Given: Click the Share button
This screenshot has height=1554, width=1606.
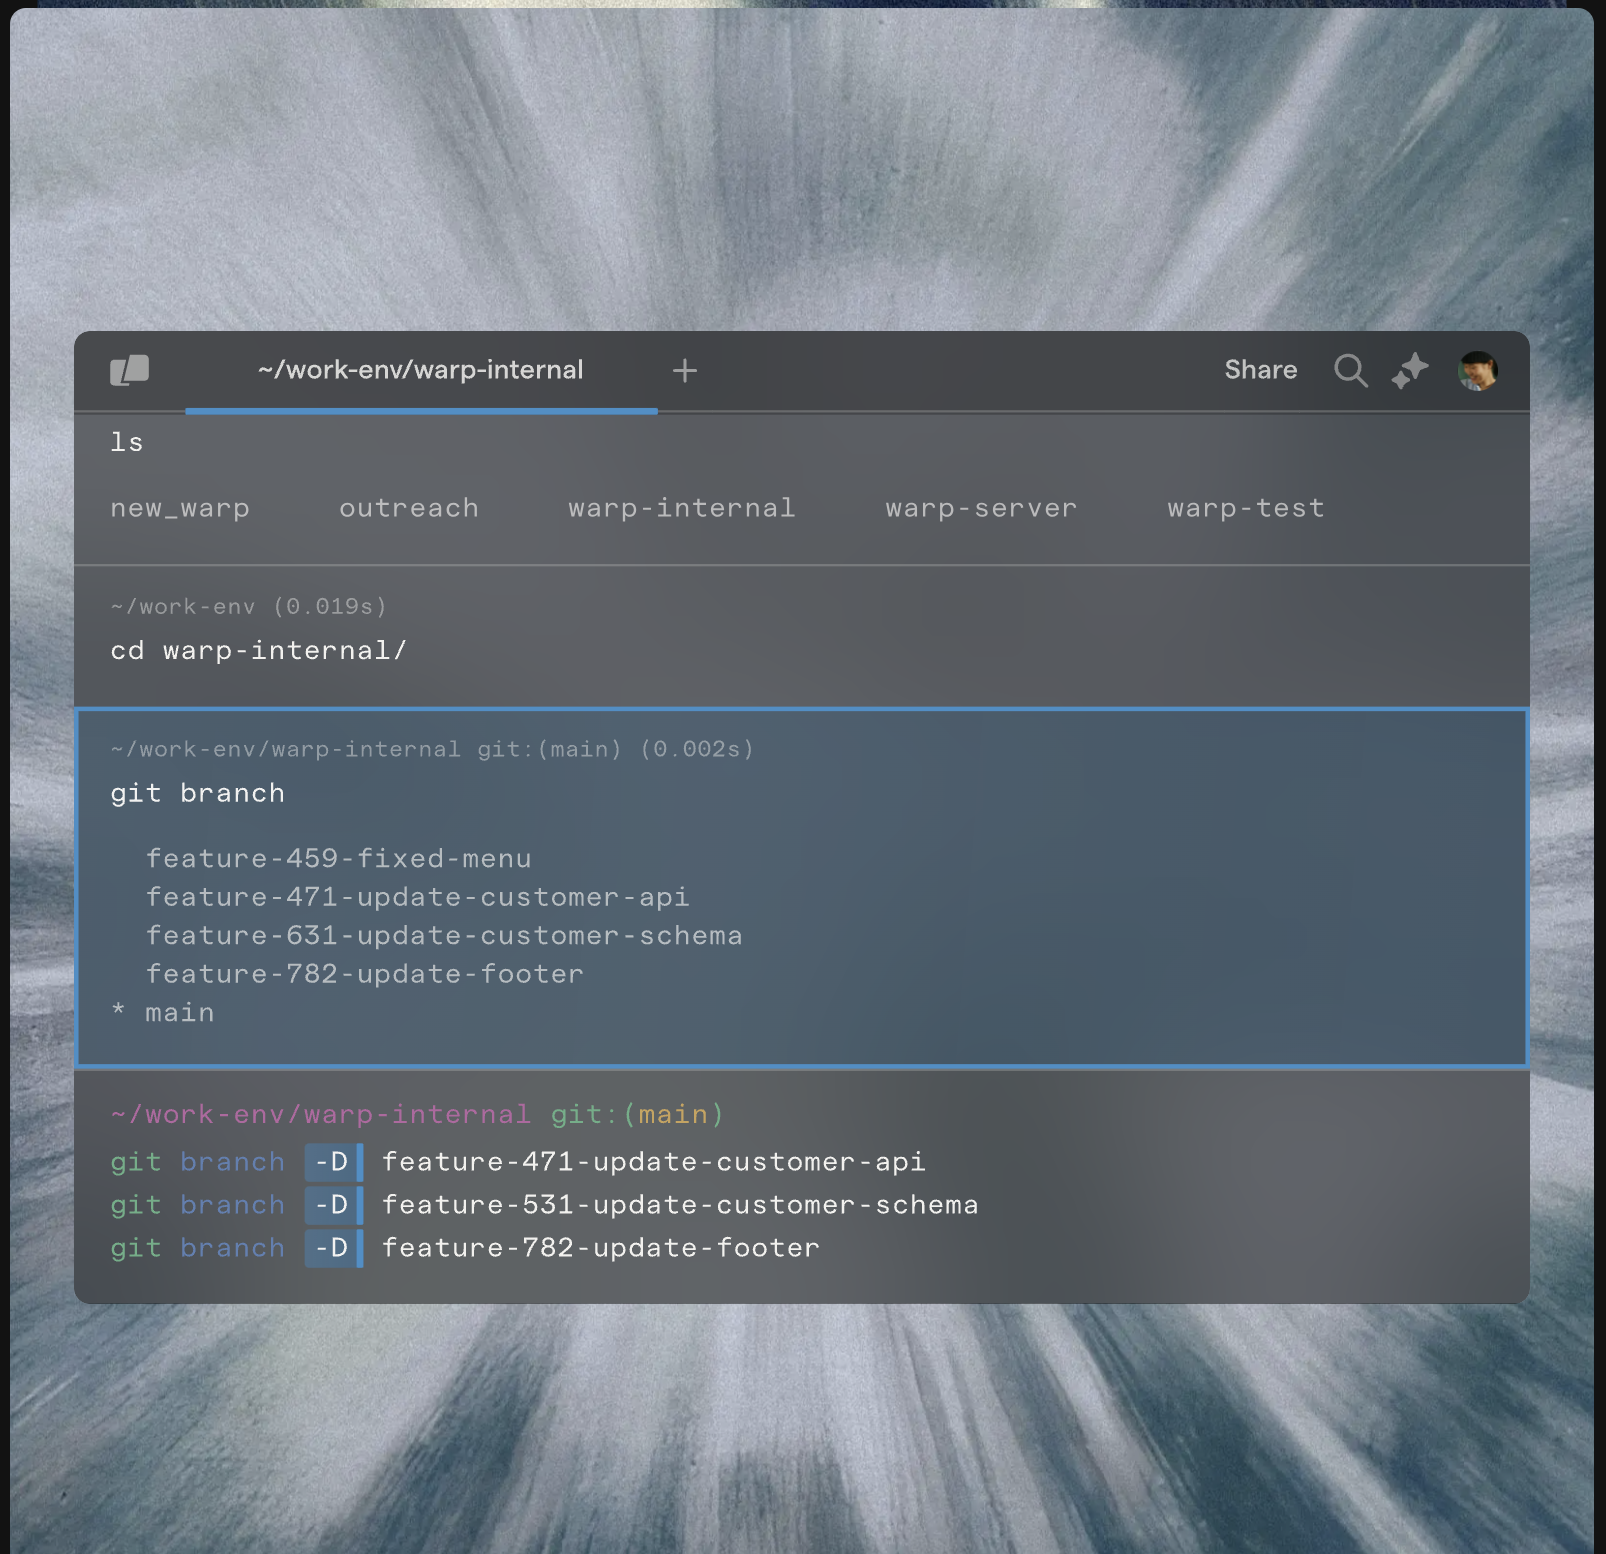Looking at the screenshot, I should 1260,371.
